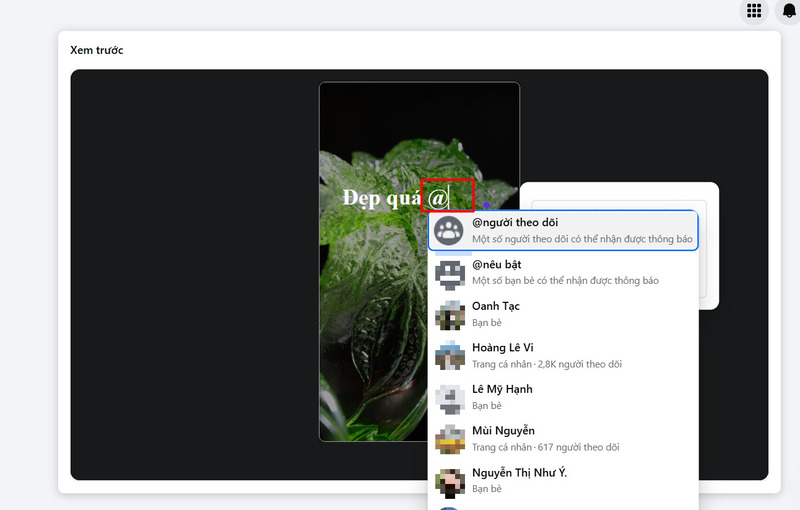Click the followers group icon in mention list

click(x=450, y=231)
